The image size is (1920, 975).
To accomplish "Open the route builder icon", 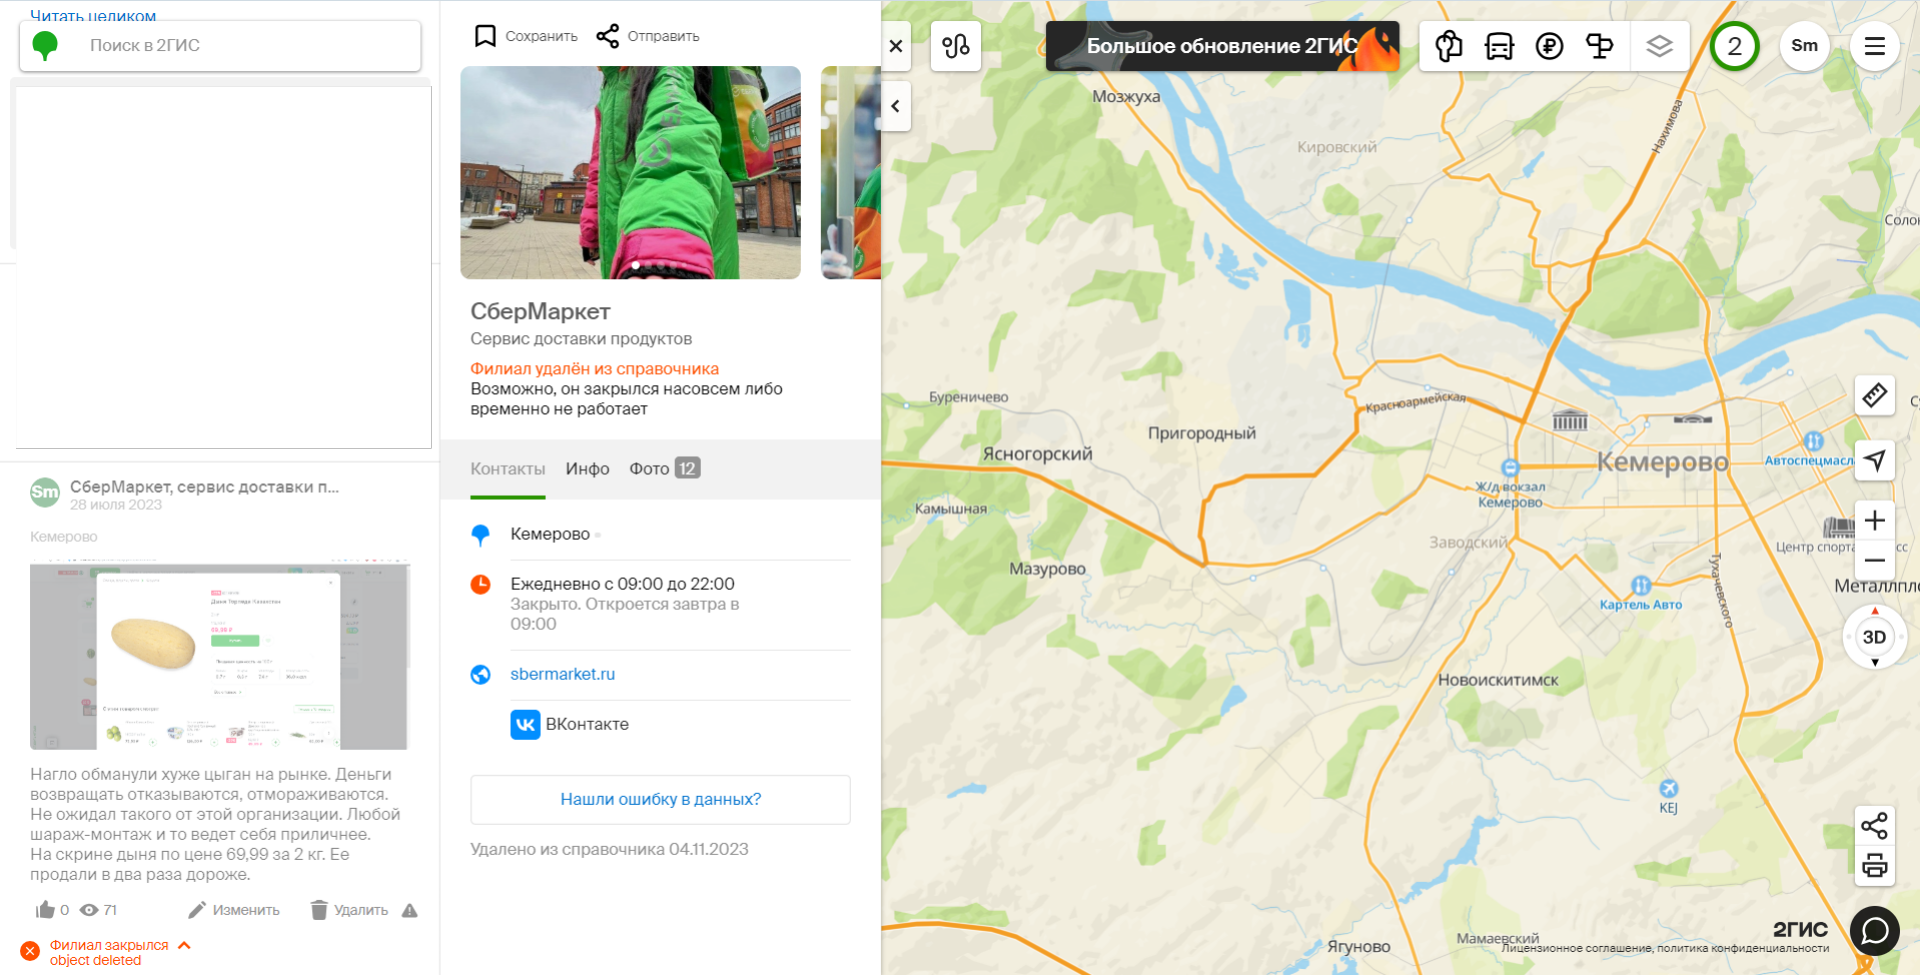I will point(955,46).
